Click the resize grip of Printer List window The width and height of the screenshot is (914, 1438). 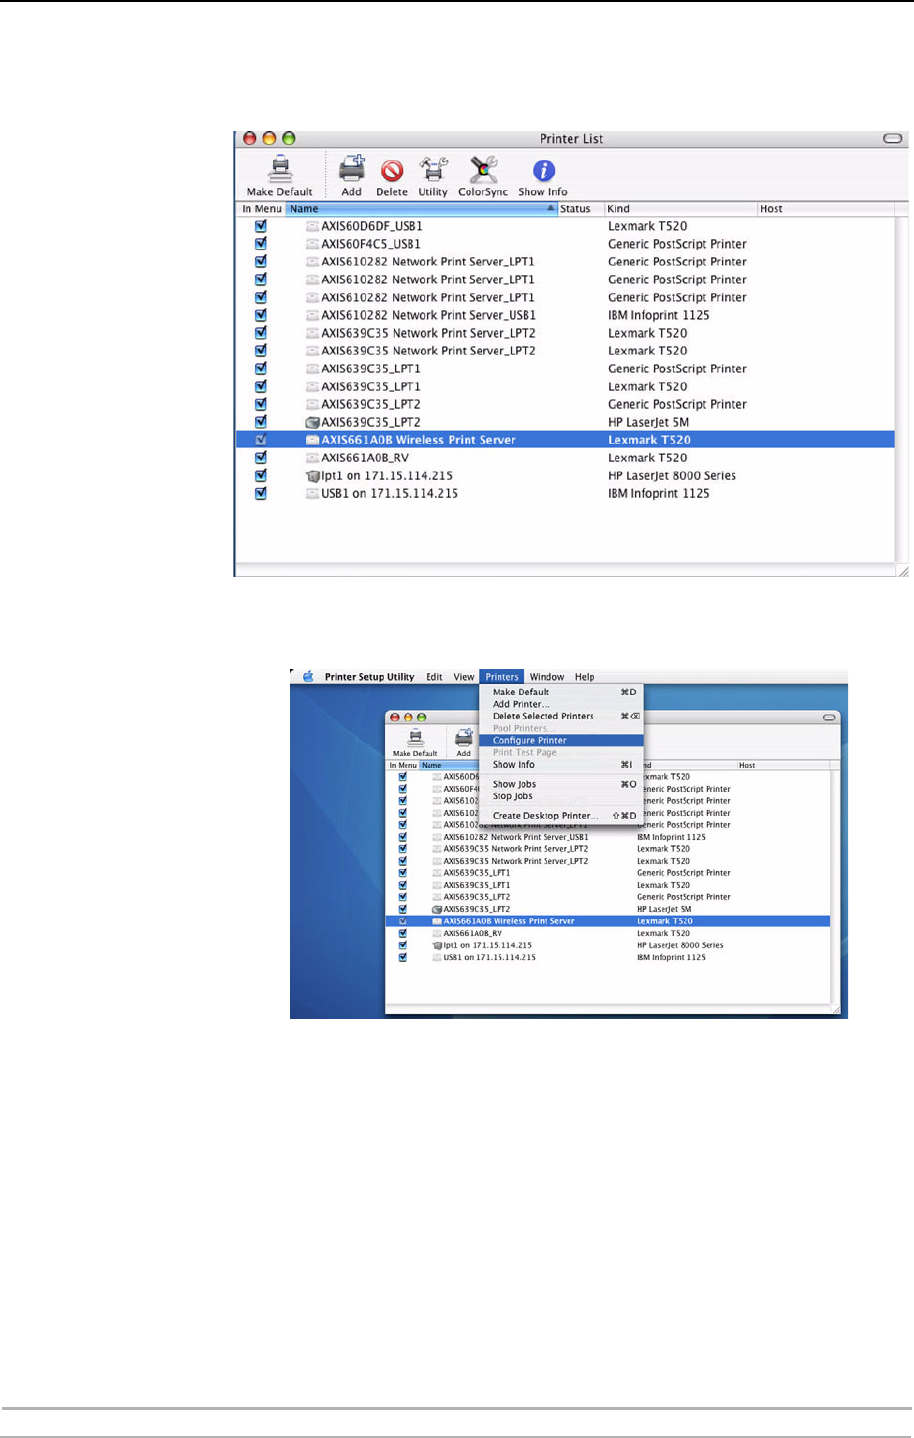tap(902, 570)
